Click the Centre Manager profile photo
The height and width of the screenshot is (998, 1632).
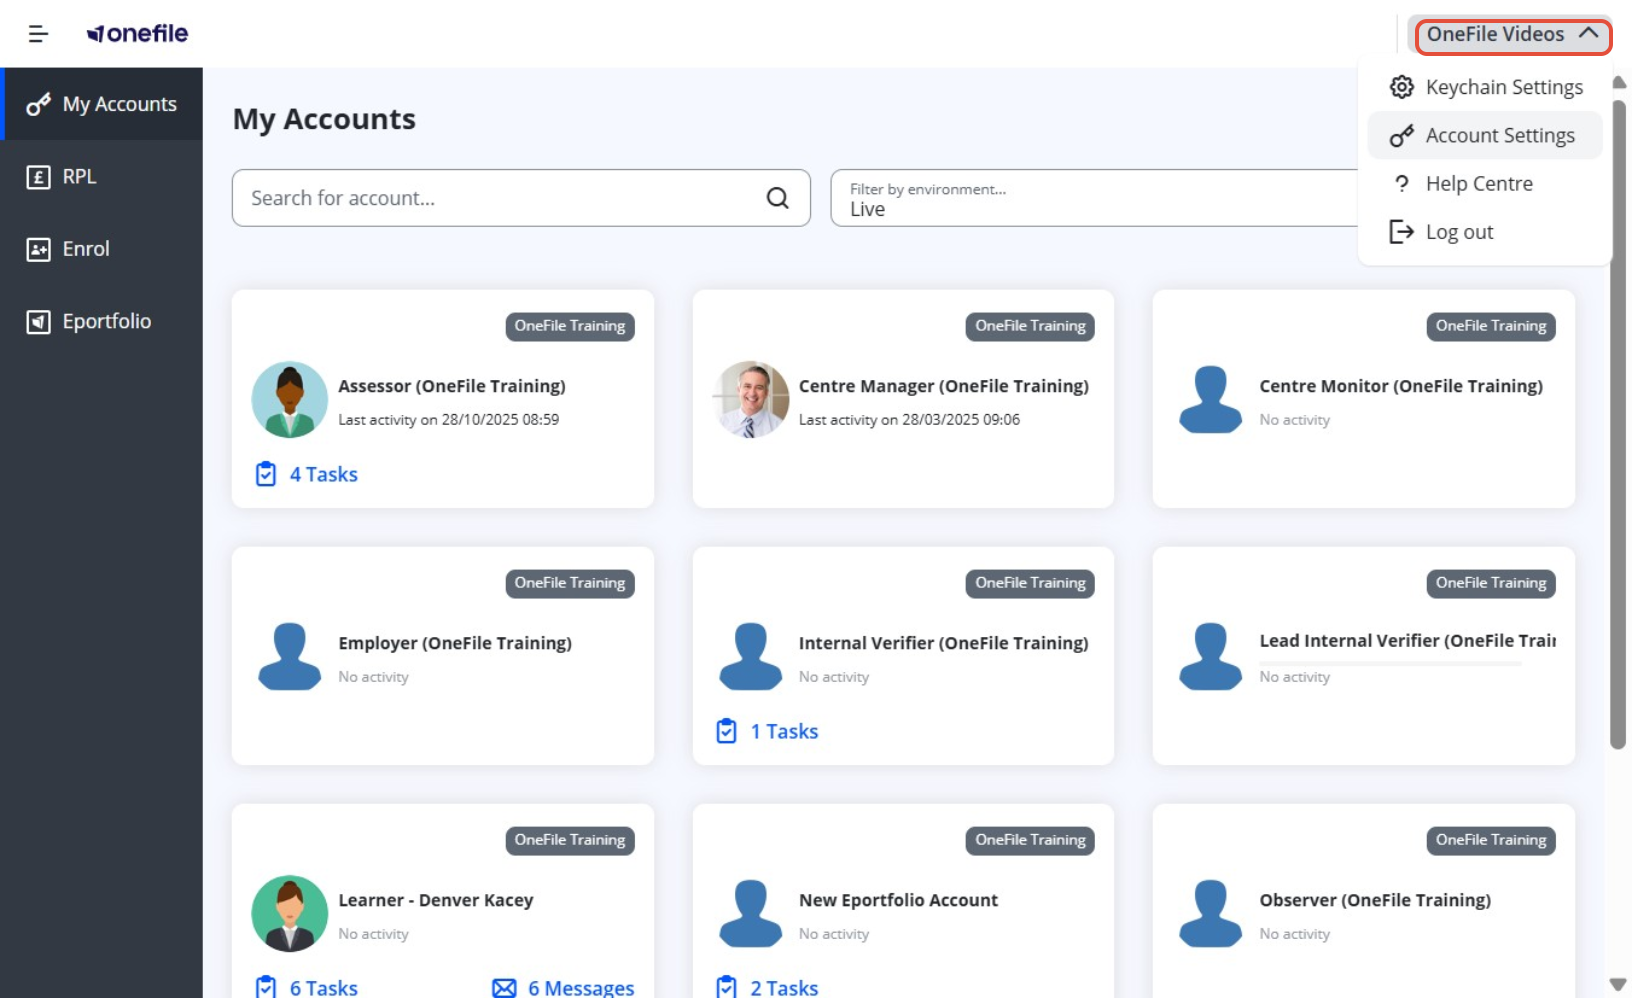(751, 400)
